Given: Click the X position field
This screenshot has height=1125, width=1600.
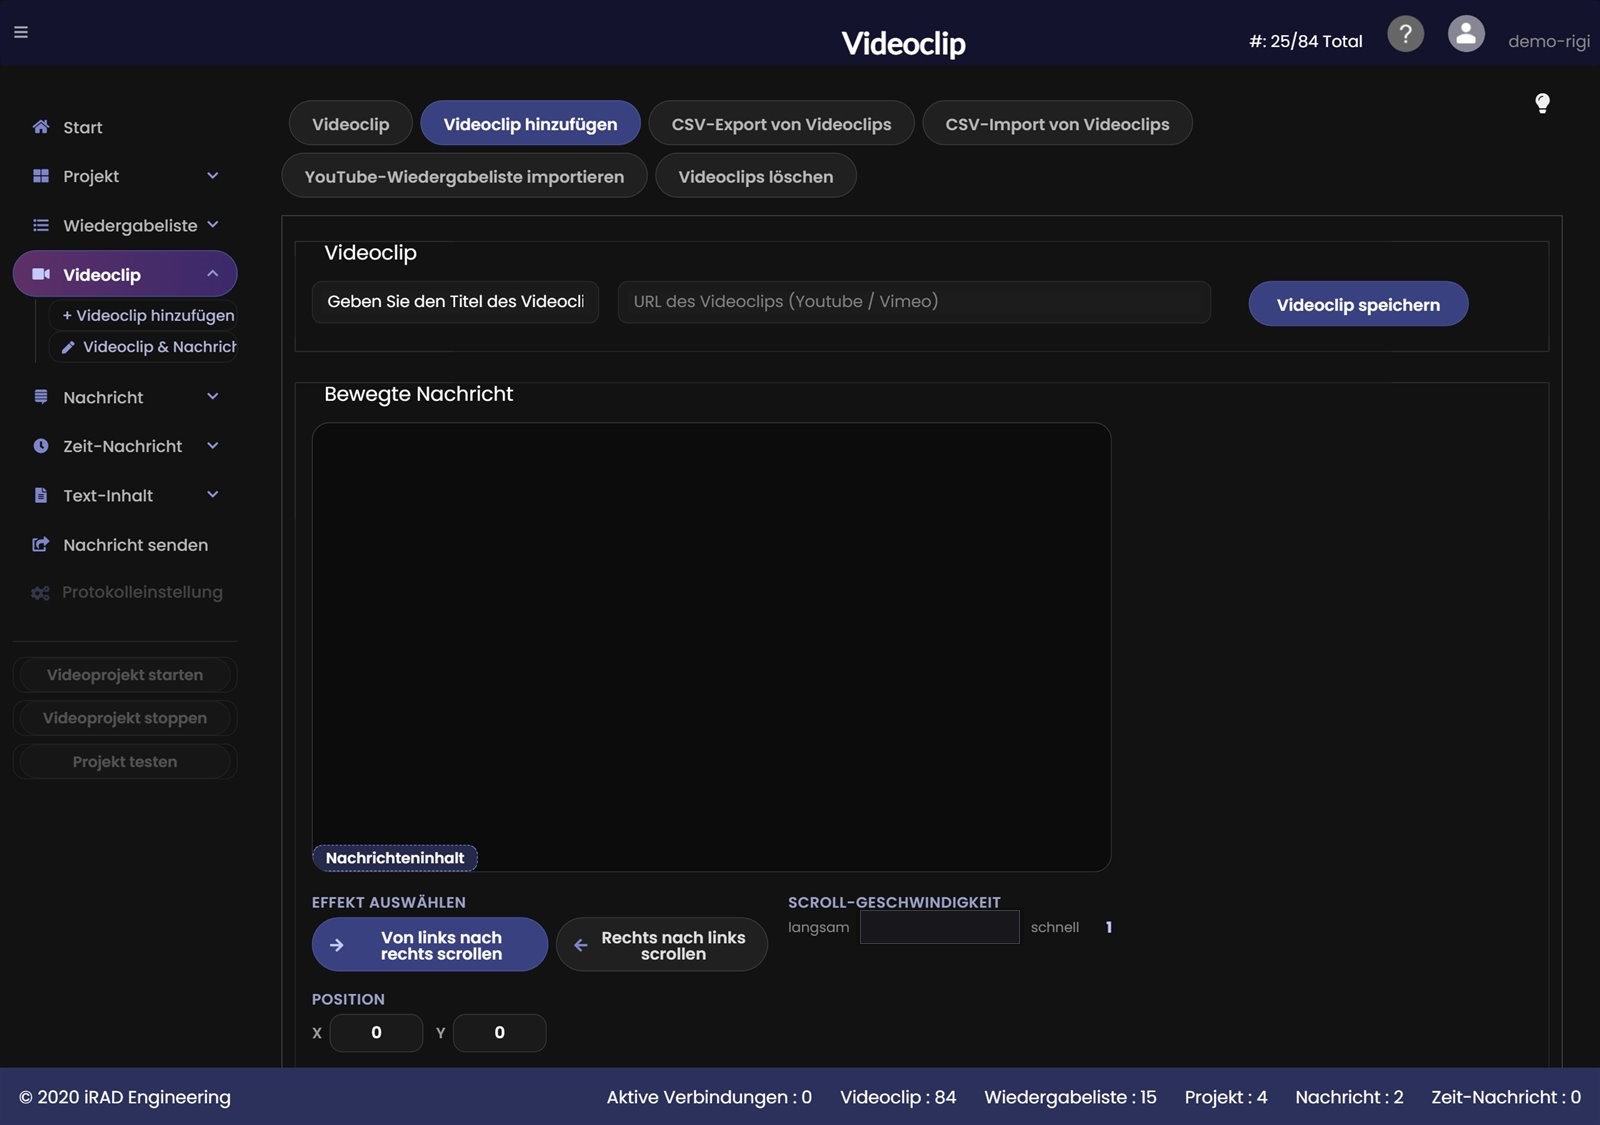Looking at the screenshot, I should pos(376,1033).
